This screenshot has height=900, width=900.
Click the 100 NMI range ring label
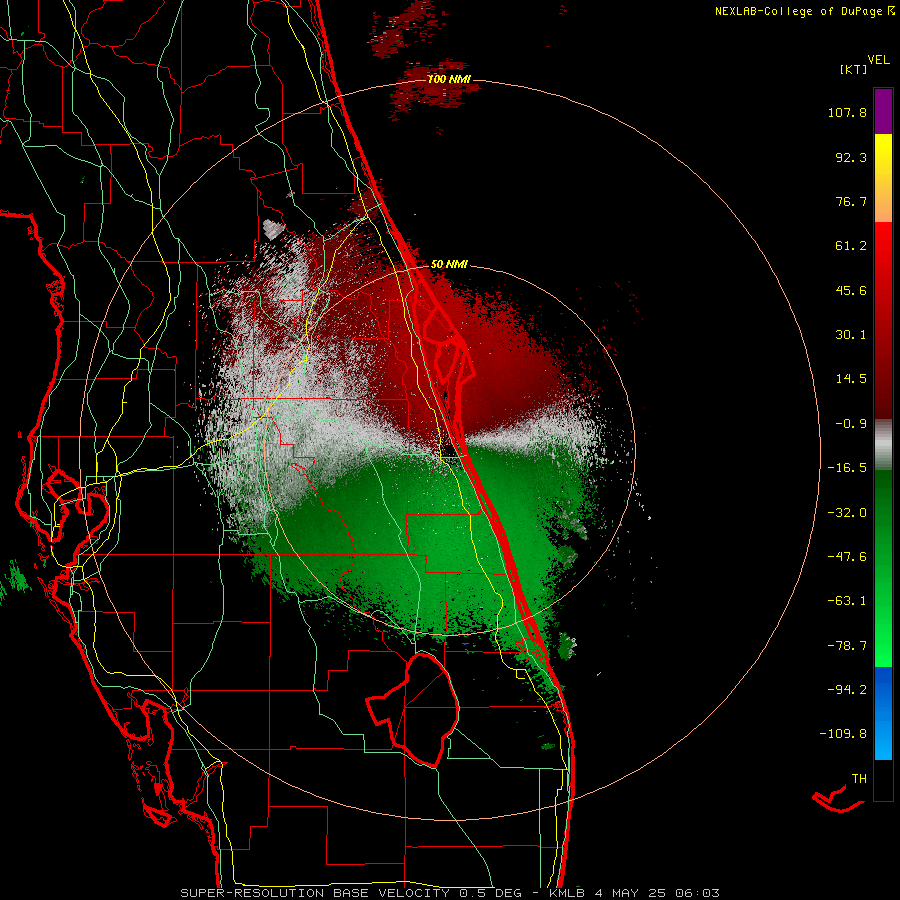[449, 79]
